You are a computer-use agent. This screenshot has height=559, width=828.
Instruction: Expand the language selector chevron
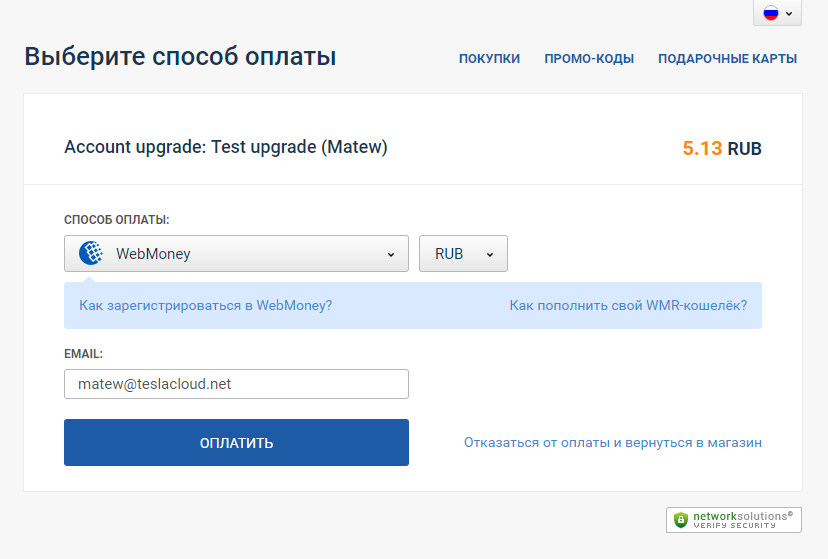point(789,14)
